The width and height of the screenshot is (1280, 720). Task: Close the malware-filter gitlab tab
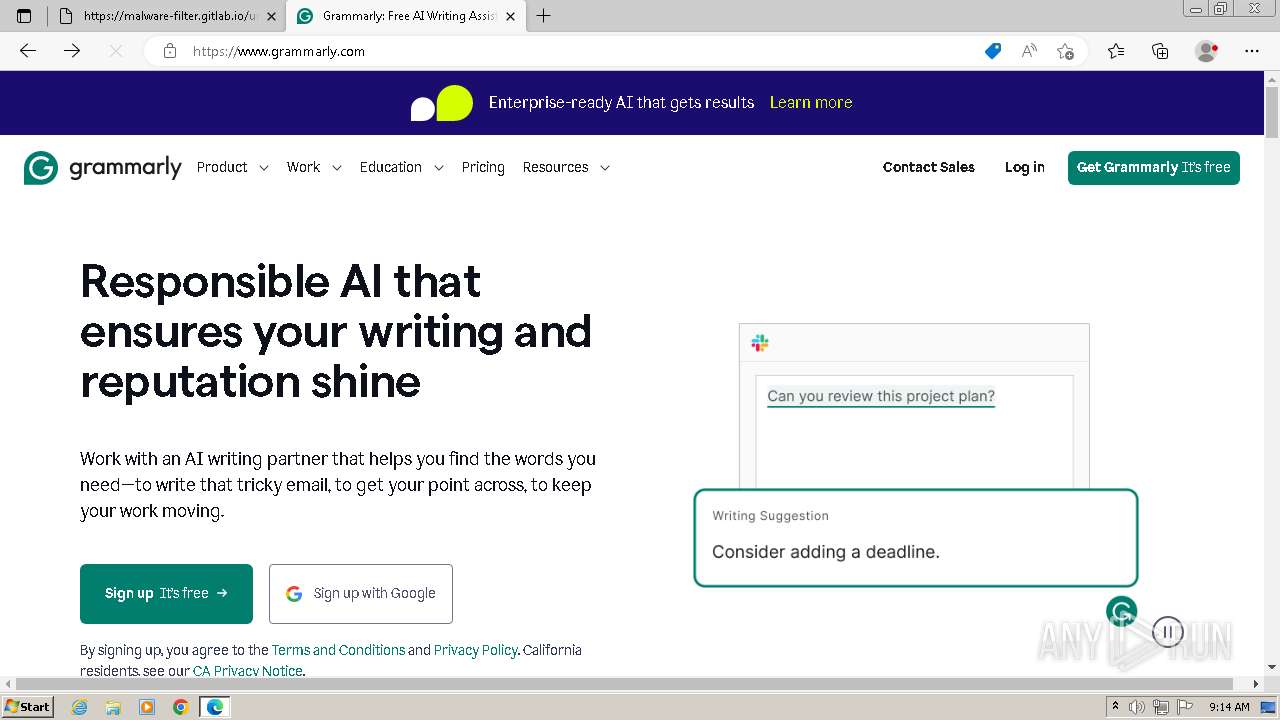click(271, 16)
